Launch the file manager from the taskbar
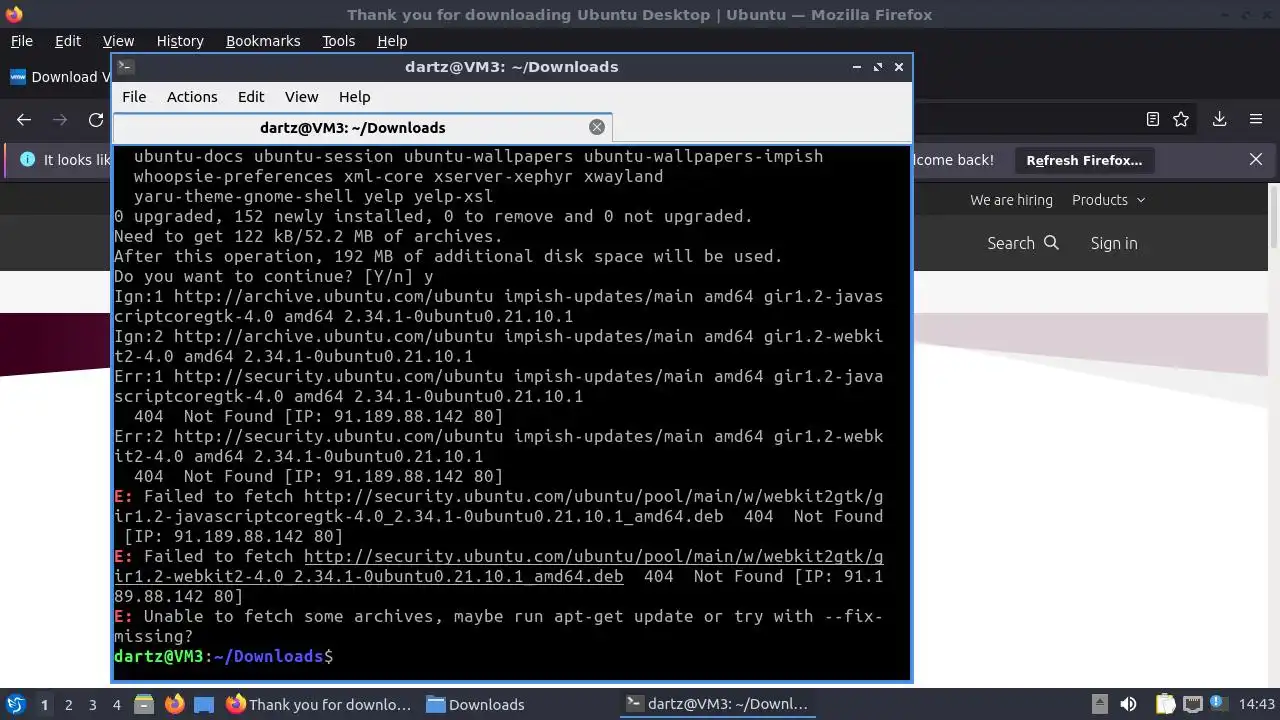Viewport: 1280px width, 720px height. [144, 704]
